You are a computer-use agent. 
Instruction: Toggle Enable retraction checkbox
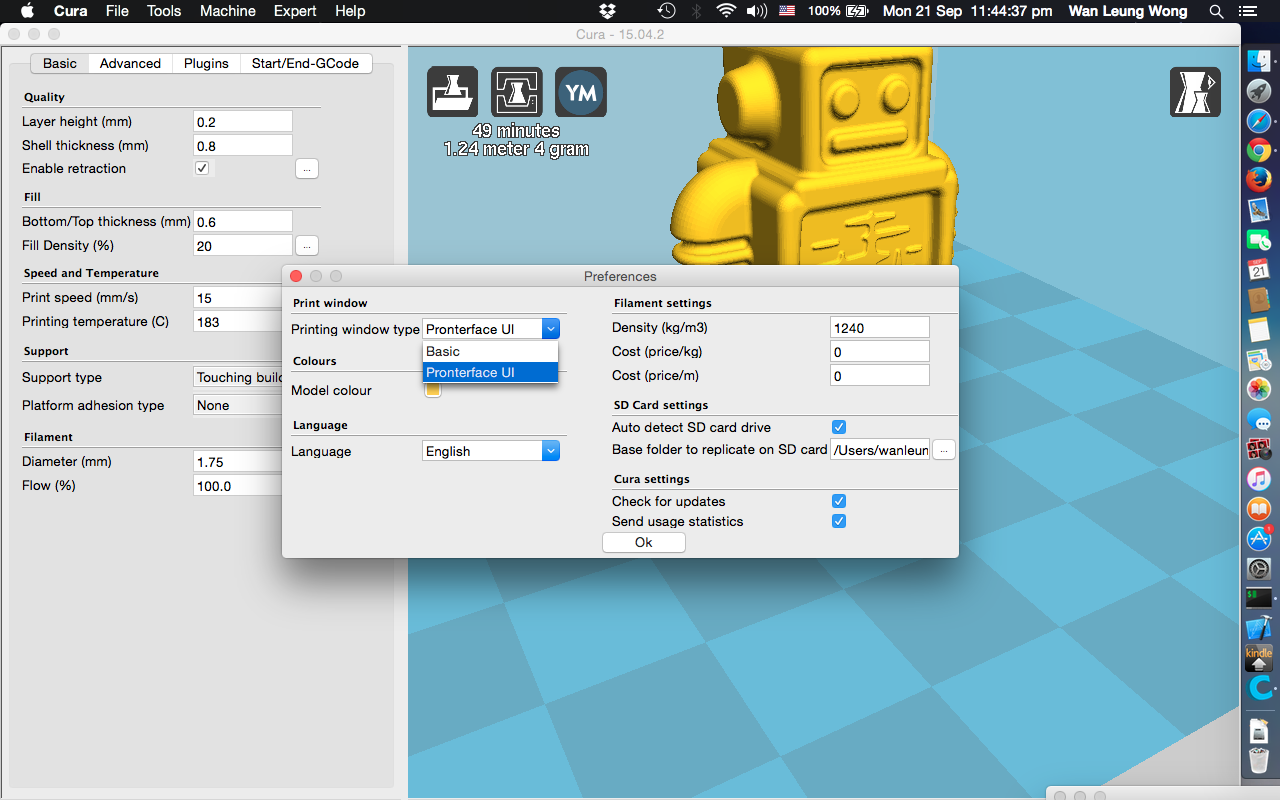(x=202, y=168)
